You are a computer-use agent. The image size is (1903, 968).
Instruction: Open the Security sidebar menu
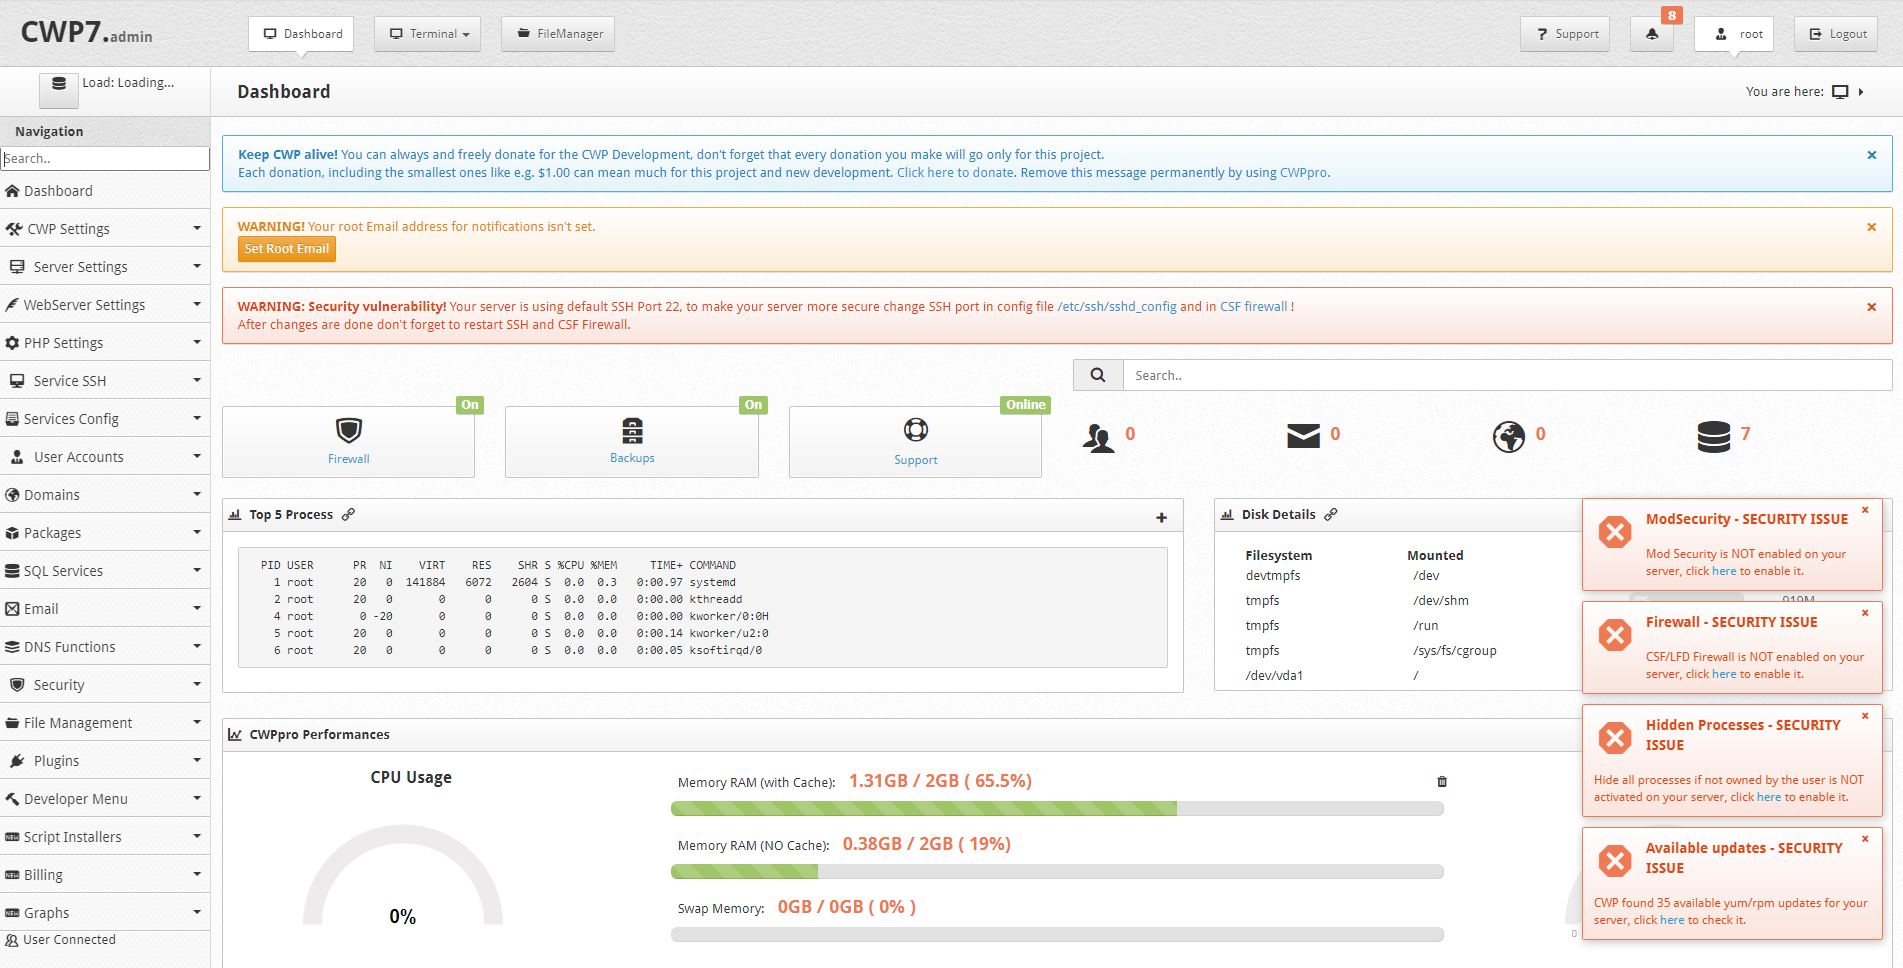tap(105, 685)
